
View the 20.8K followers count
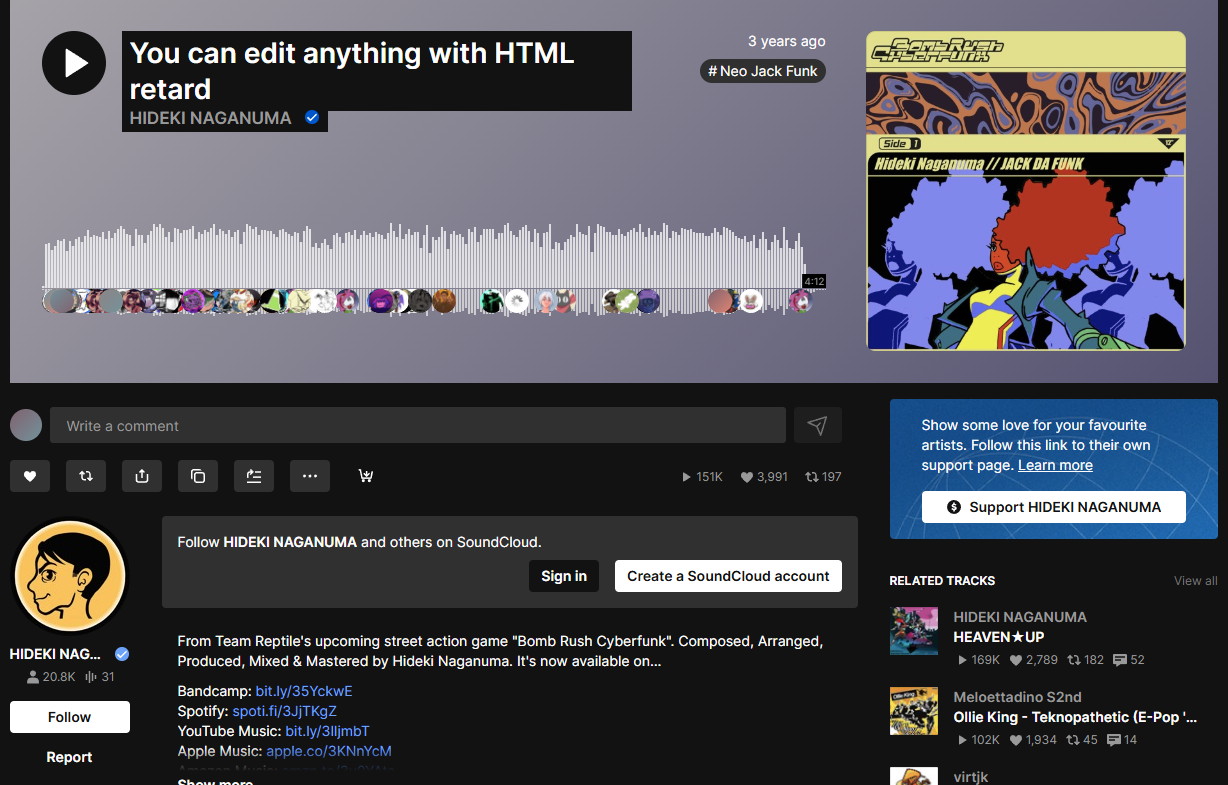(51, 677)
